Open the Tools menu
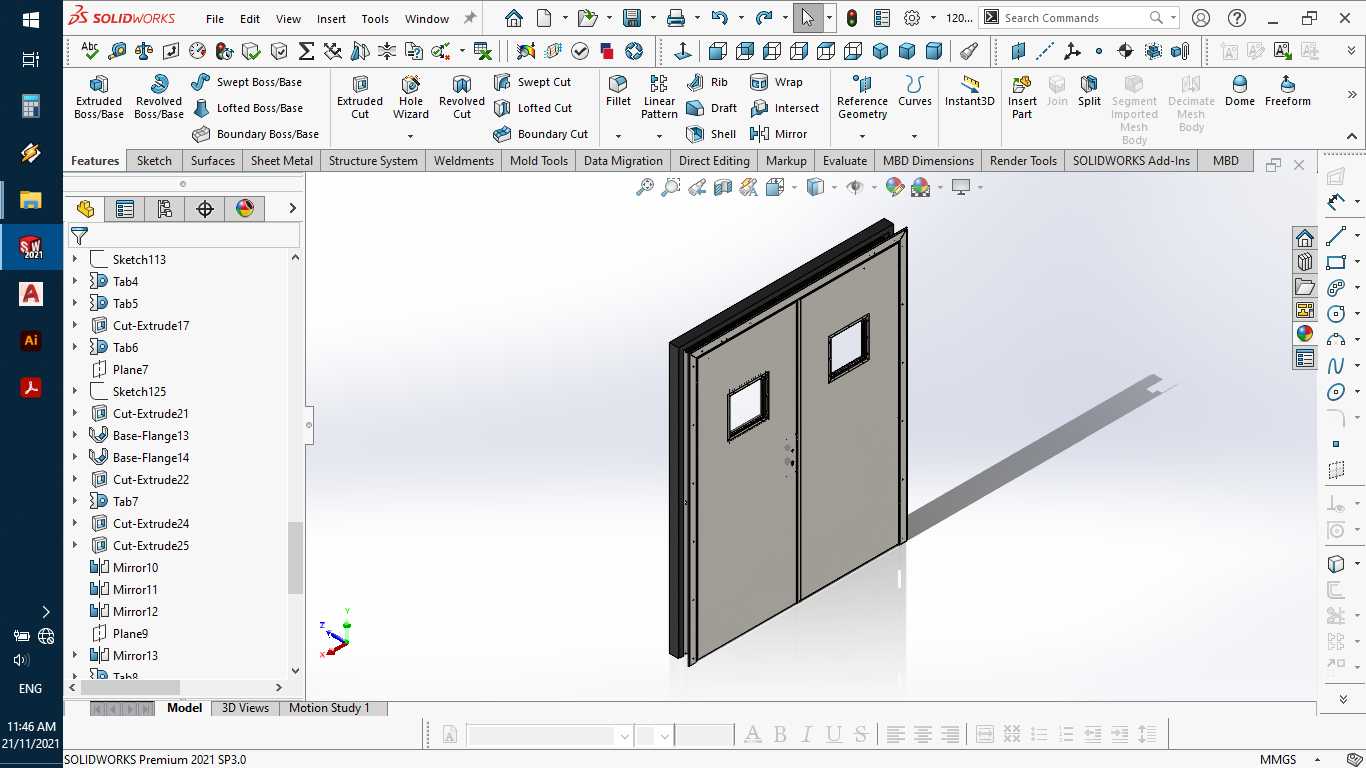1366x768 pixels. pyautogui.click(x=375, y=19)
